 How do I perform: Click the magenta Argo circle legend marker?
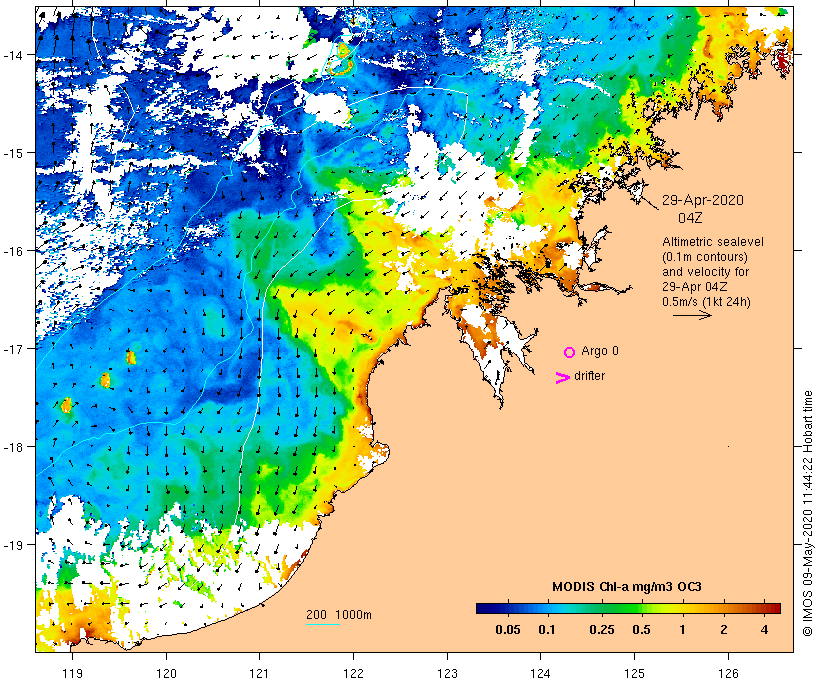[570, 352]
